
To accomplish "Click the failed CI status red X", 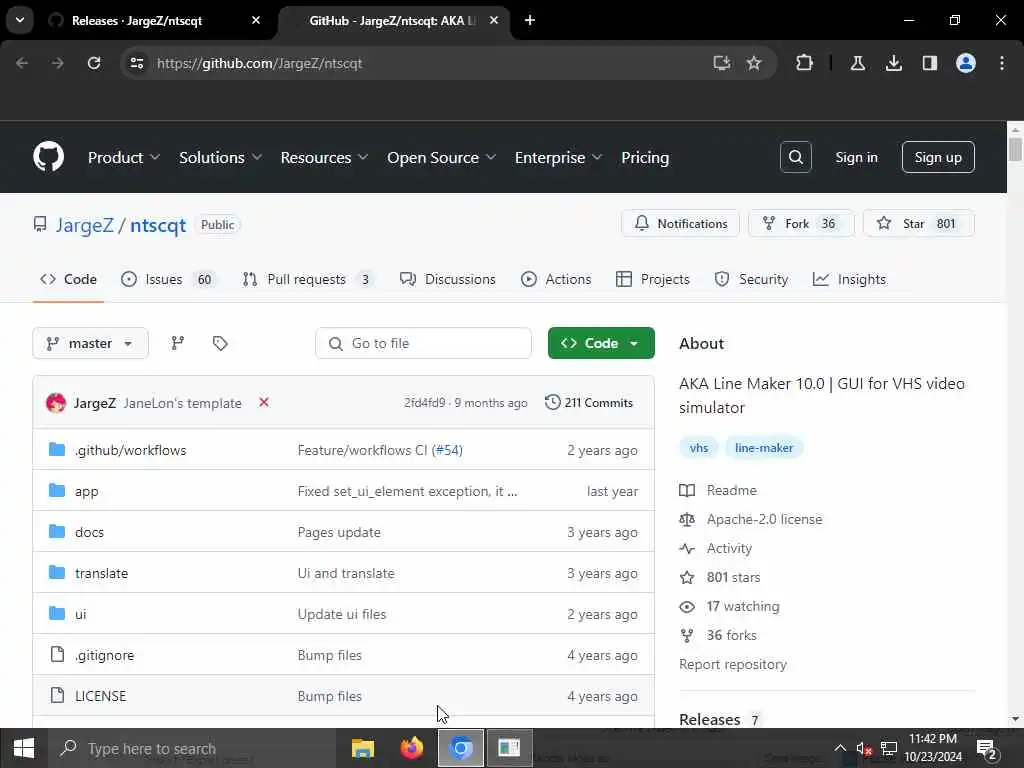I will coord(264,402).
